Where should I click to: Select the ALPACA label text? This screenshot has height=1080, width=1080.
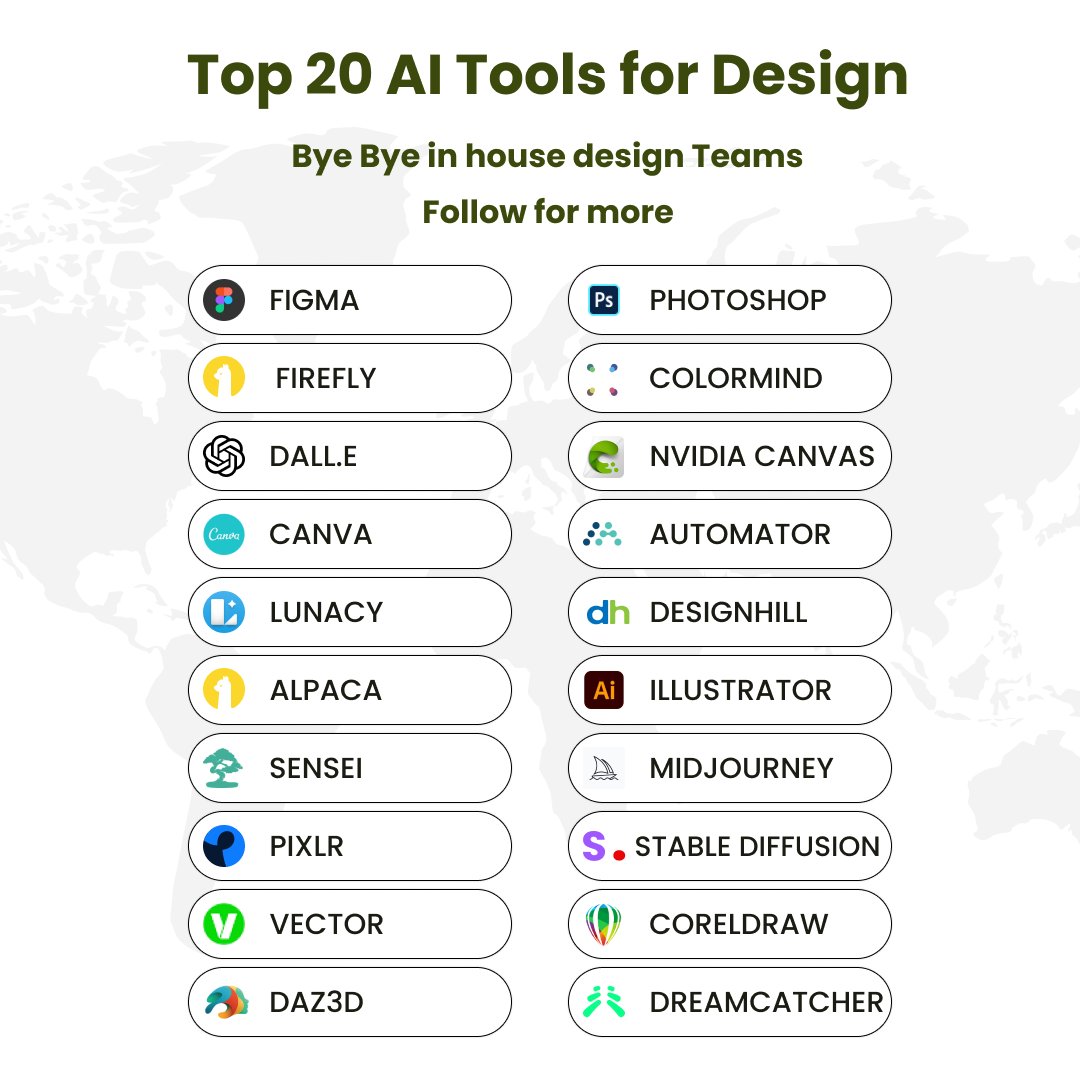coord(326,690)
